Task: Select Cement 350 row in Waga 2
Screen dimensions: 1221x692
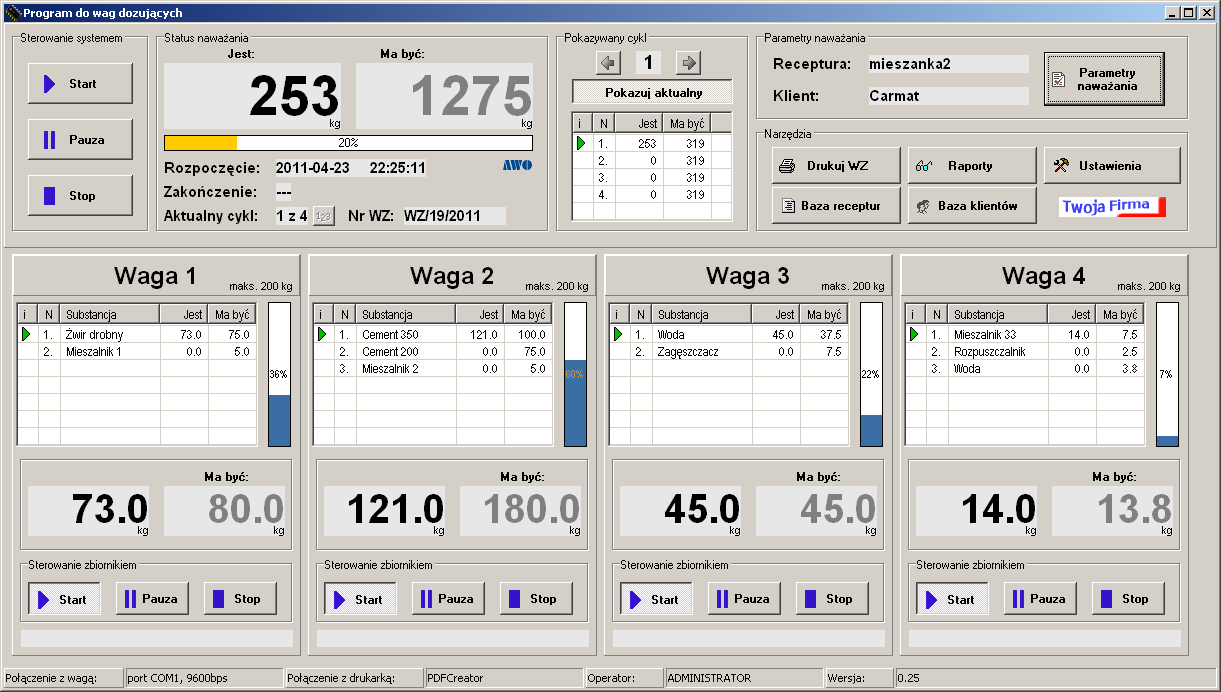Action: pyautogui.click(x=434, y=335)
